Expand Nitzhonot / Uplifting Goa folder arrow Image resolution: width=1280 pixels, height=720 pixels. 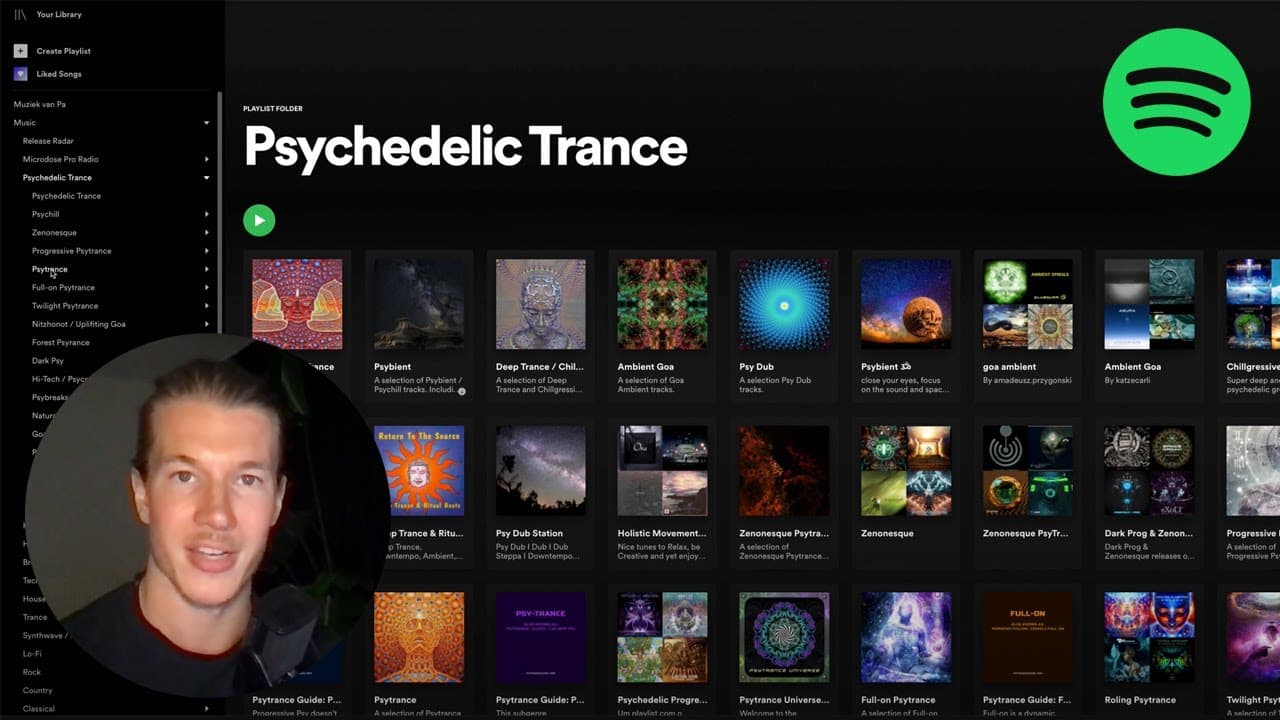pos(207,324)
